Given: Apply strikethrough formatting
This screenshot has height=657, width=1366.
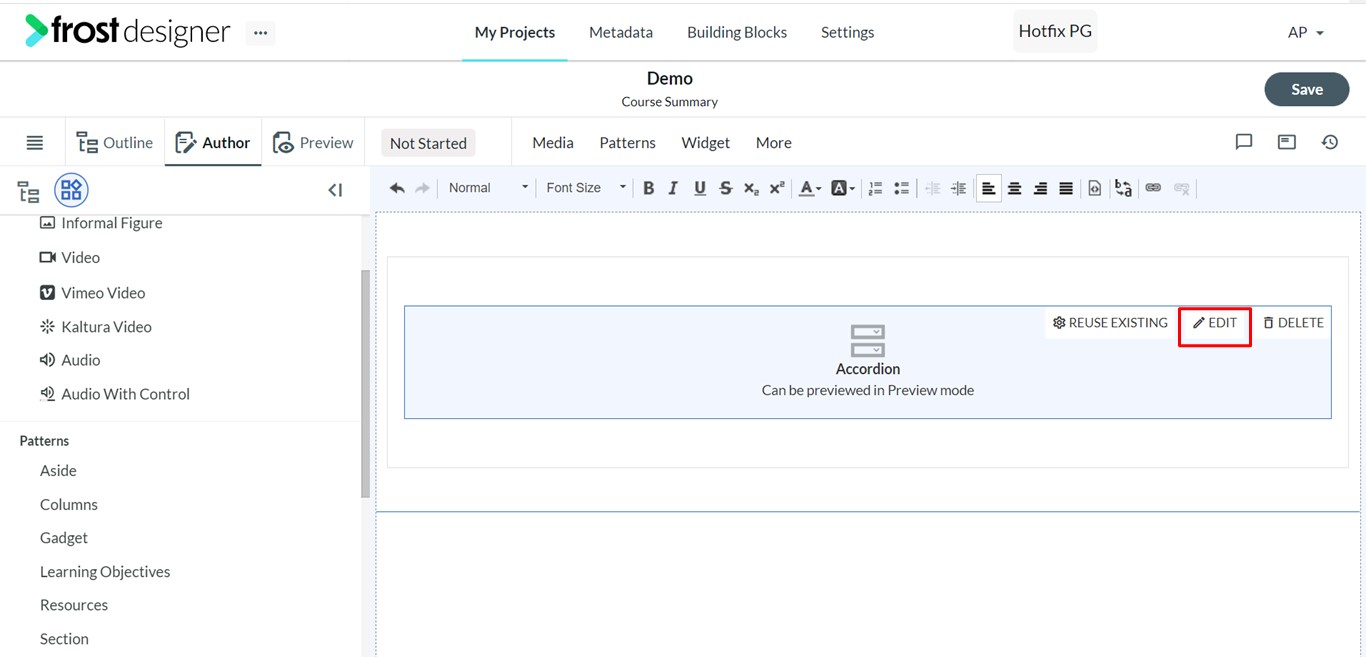Looking at the screenshot, I should (x=726, y=188).
